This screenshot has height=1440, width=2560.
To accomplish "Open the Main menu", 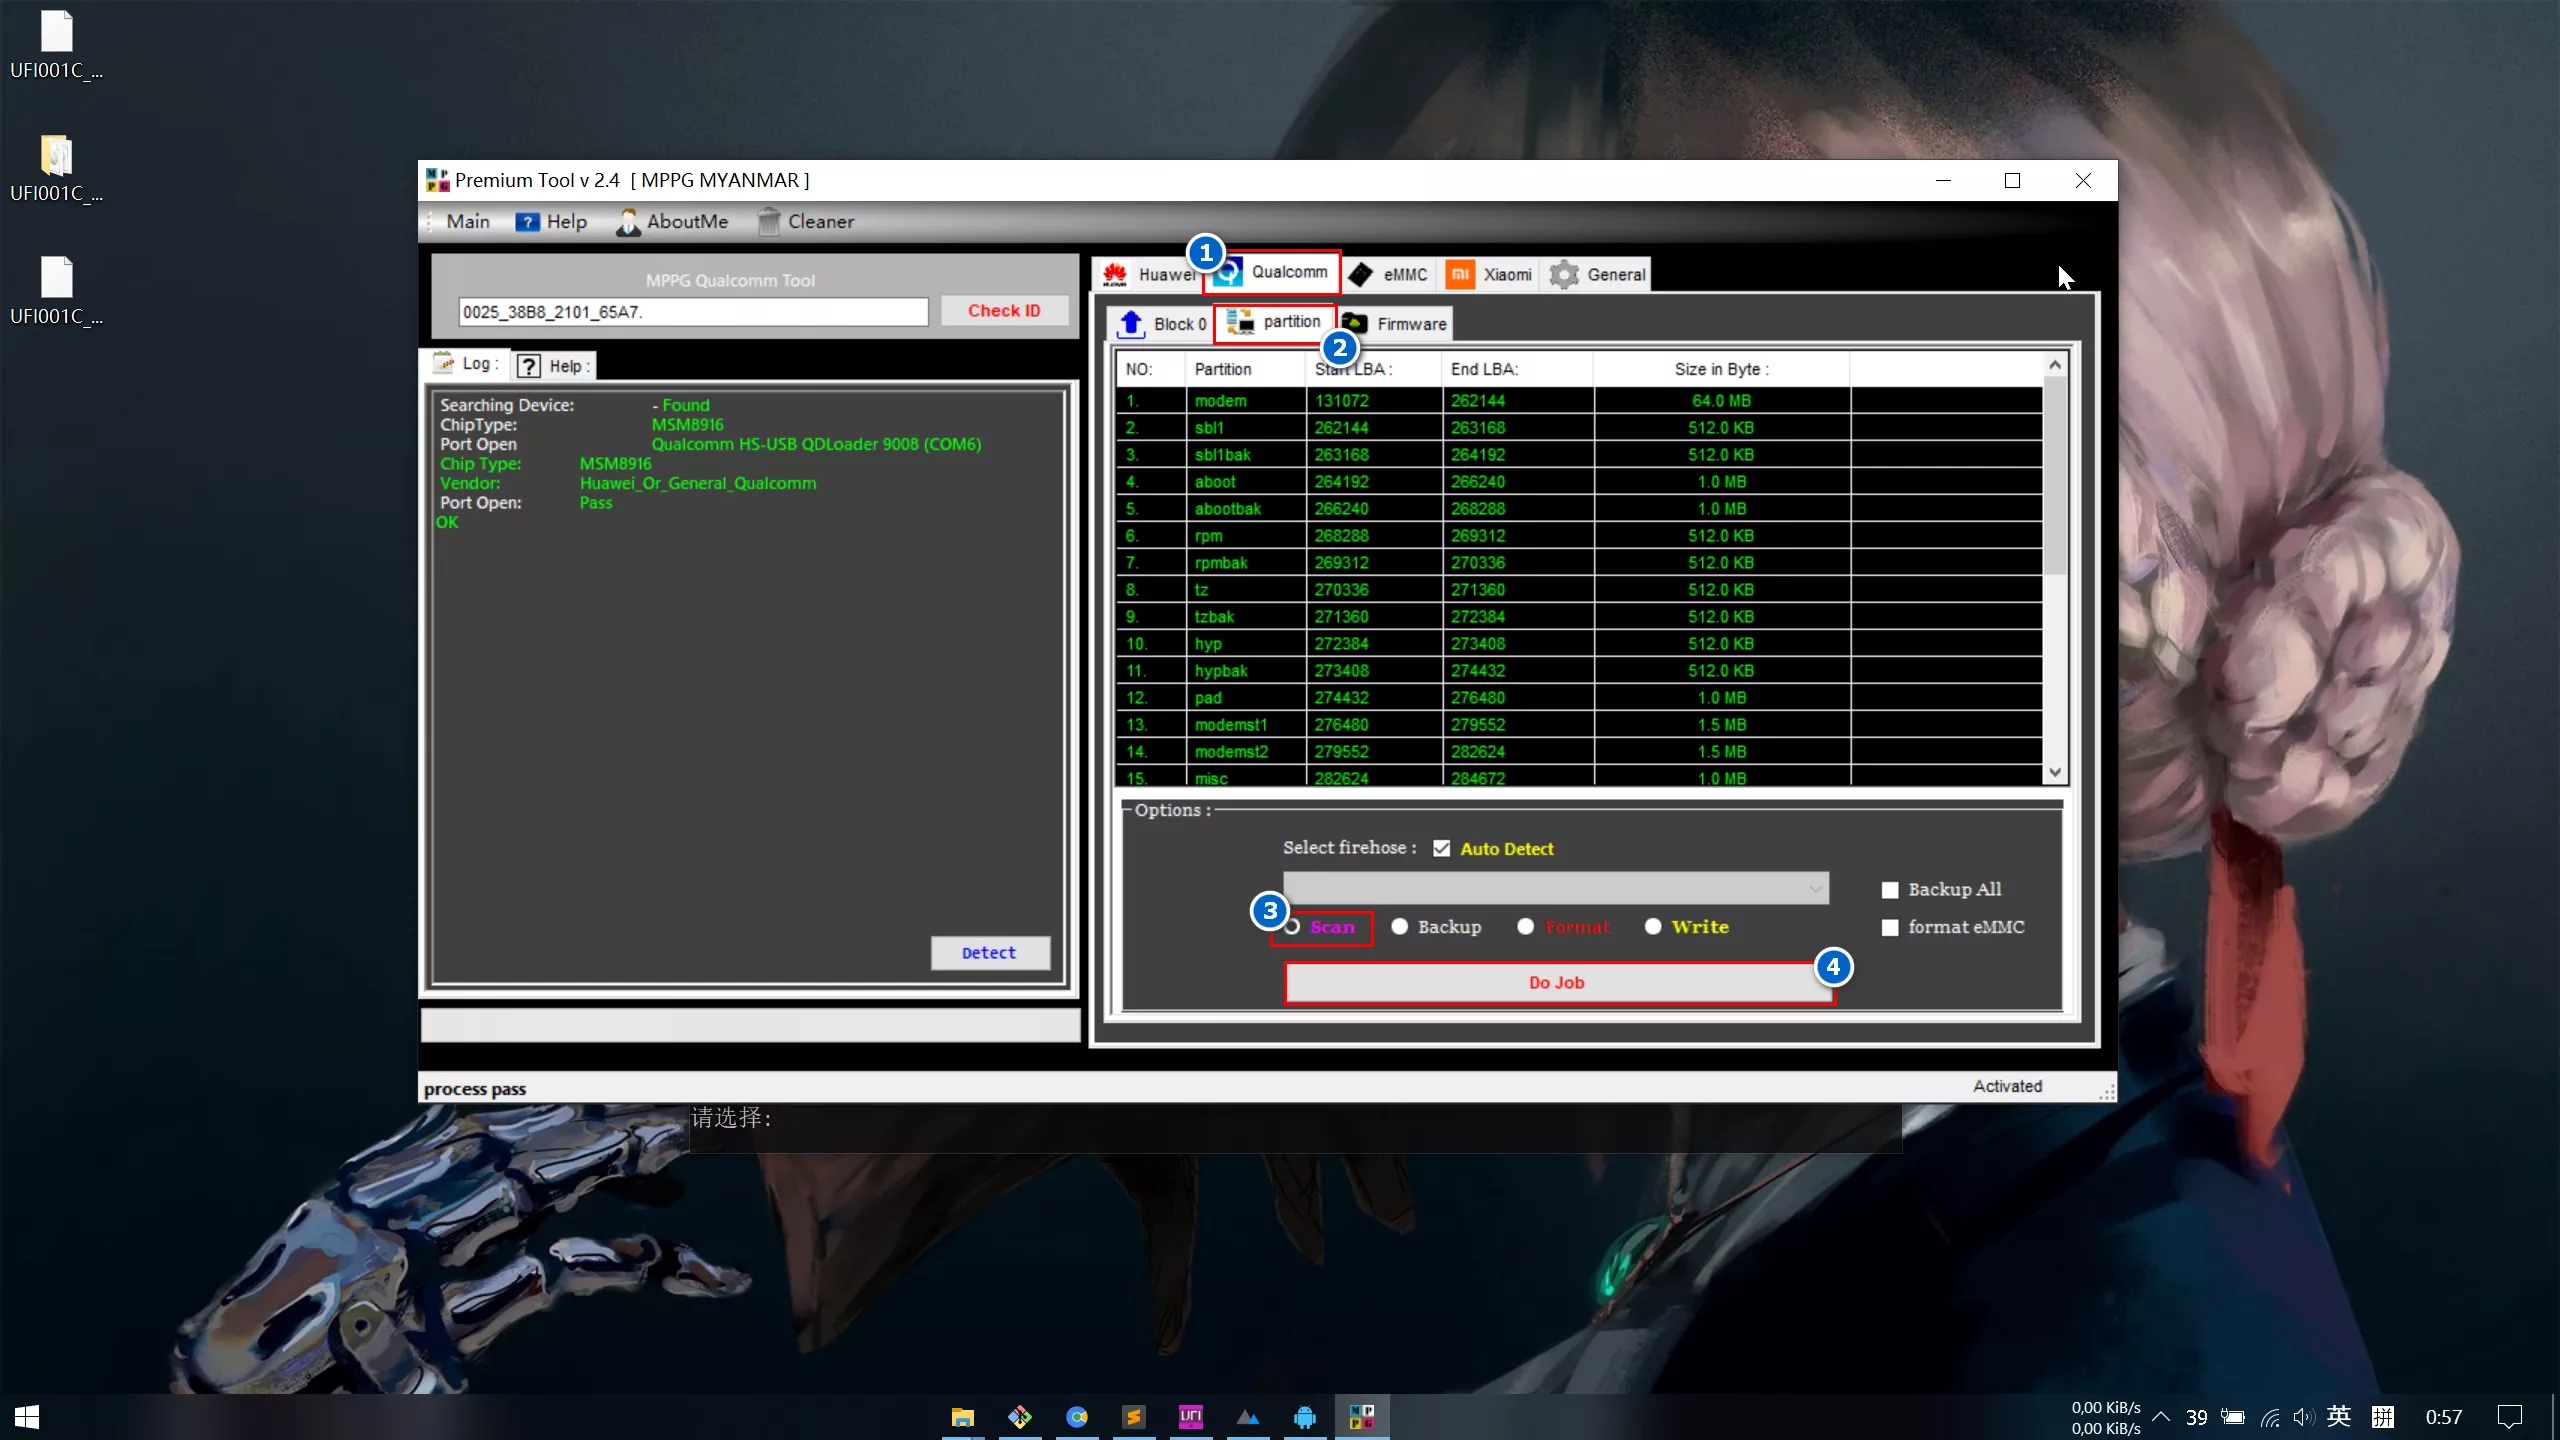I will [467, 221].
